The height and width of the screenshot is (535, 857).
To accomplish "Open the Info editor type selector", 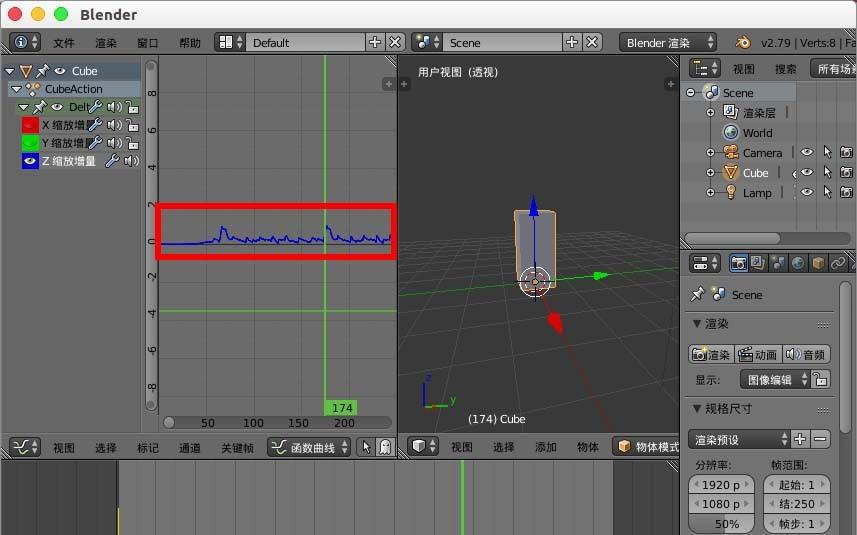I will click(25, 42).
